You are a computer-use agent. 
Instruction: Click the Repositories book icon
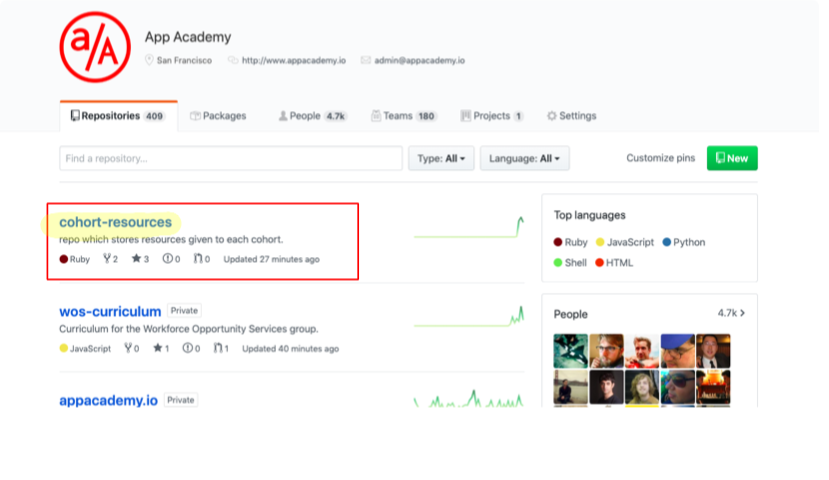75,115
